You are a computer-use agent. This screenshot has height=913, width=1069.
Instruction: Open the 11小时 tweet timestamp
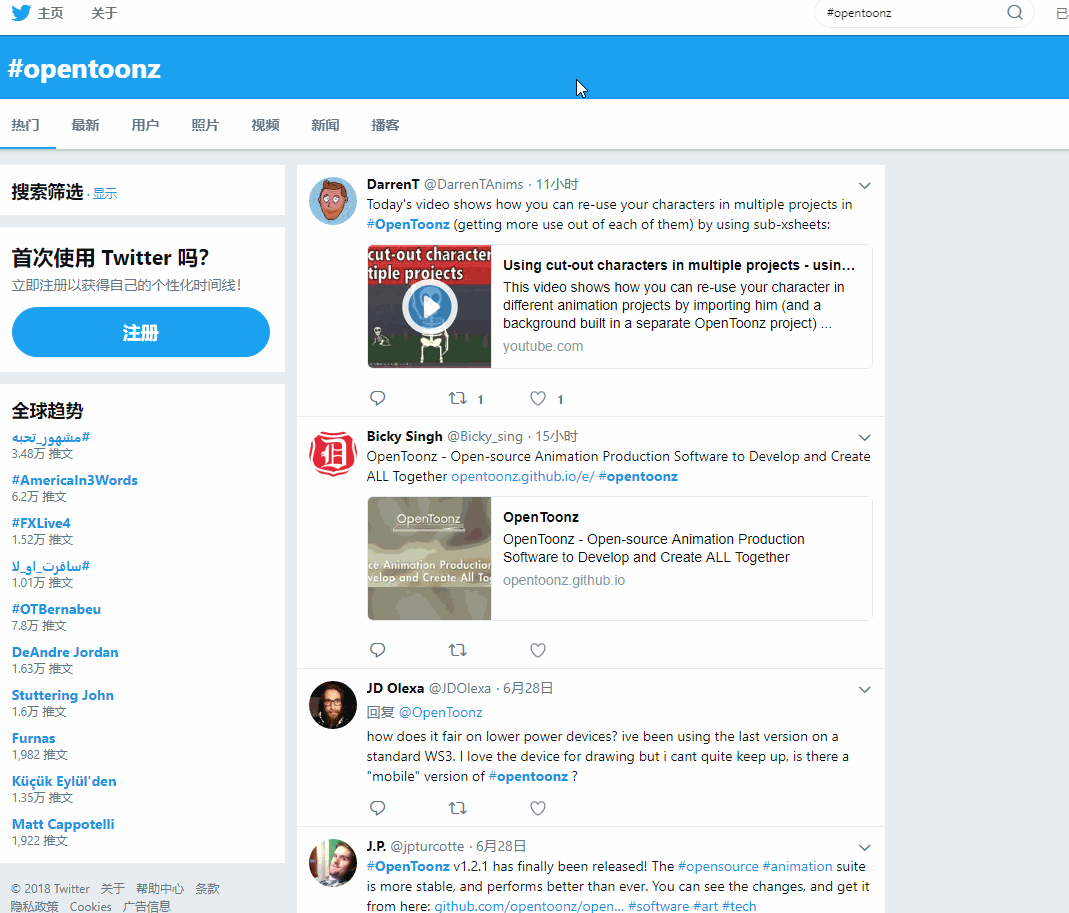[x=557, y=184]
